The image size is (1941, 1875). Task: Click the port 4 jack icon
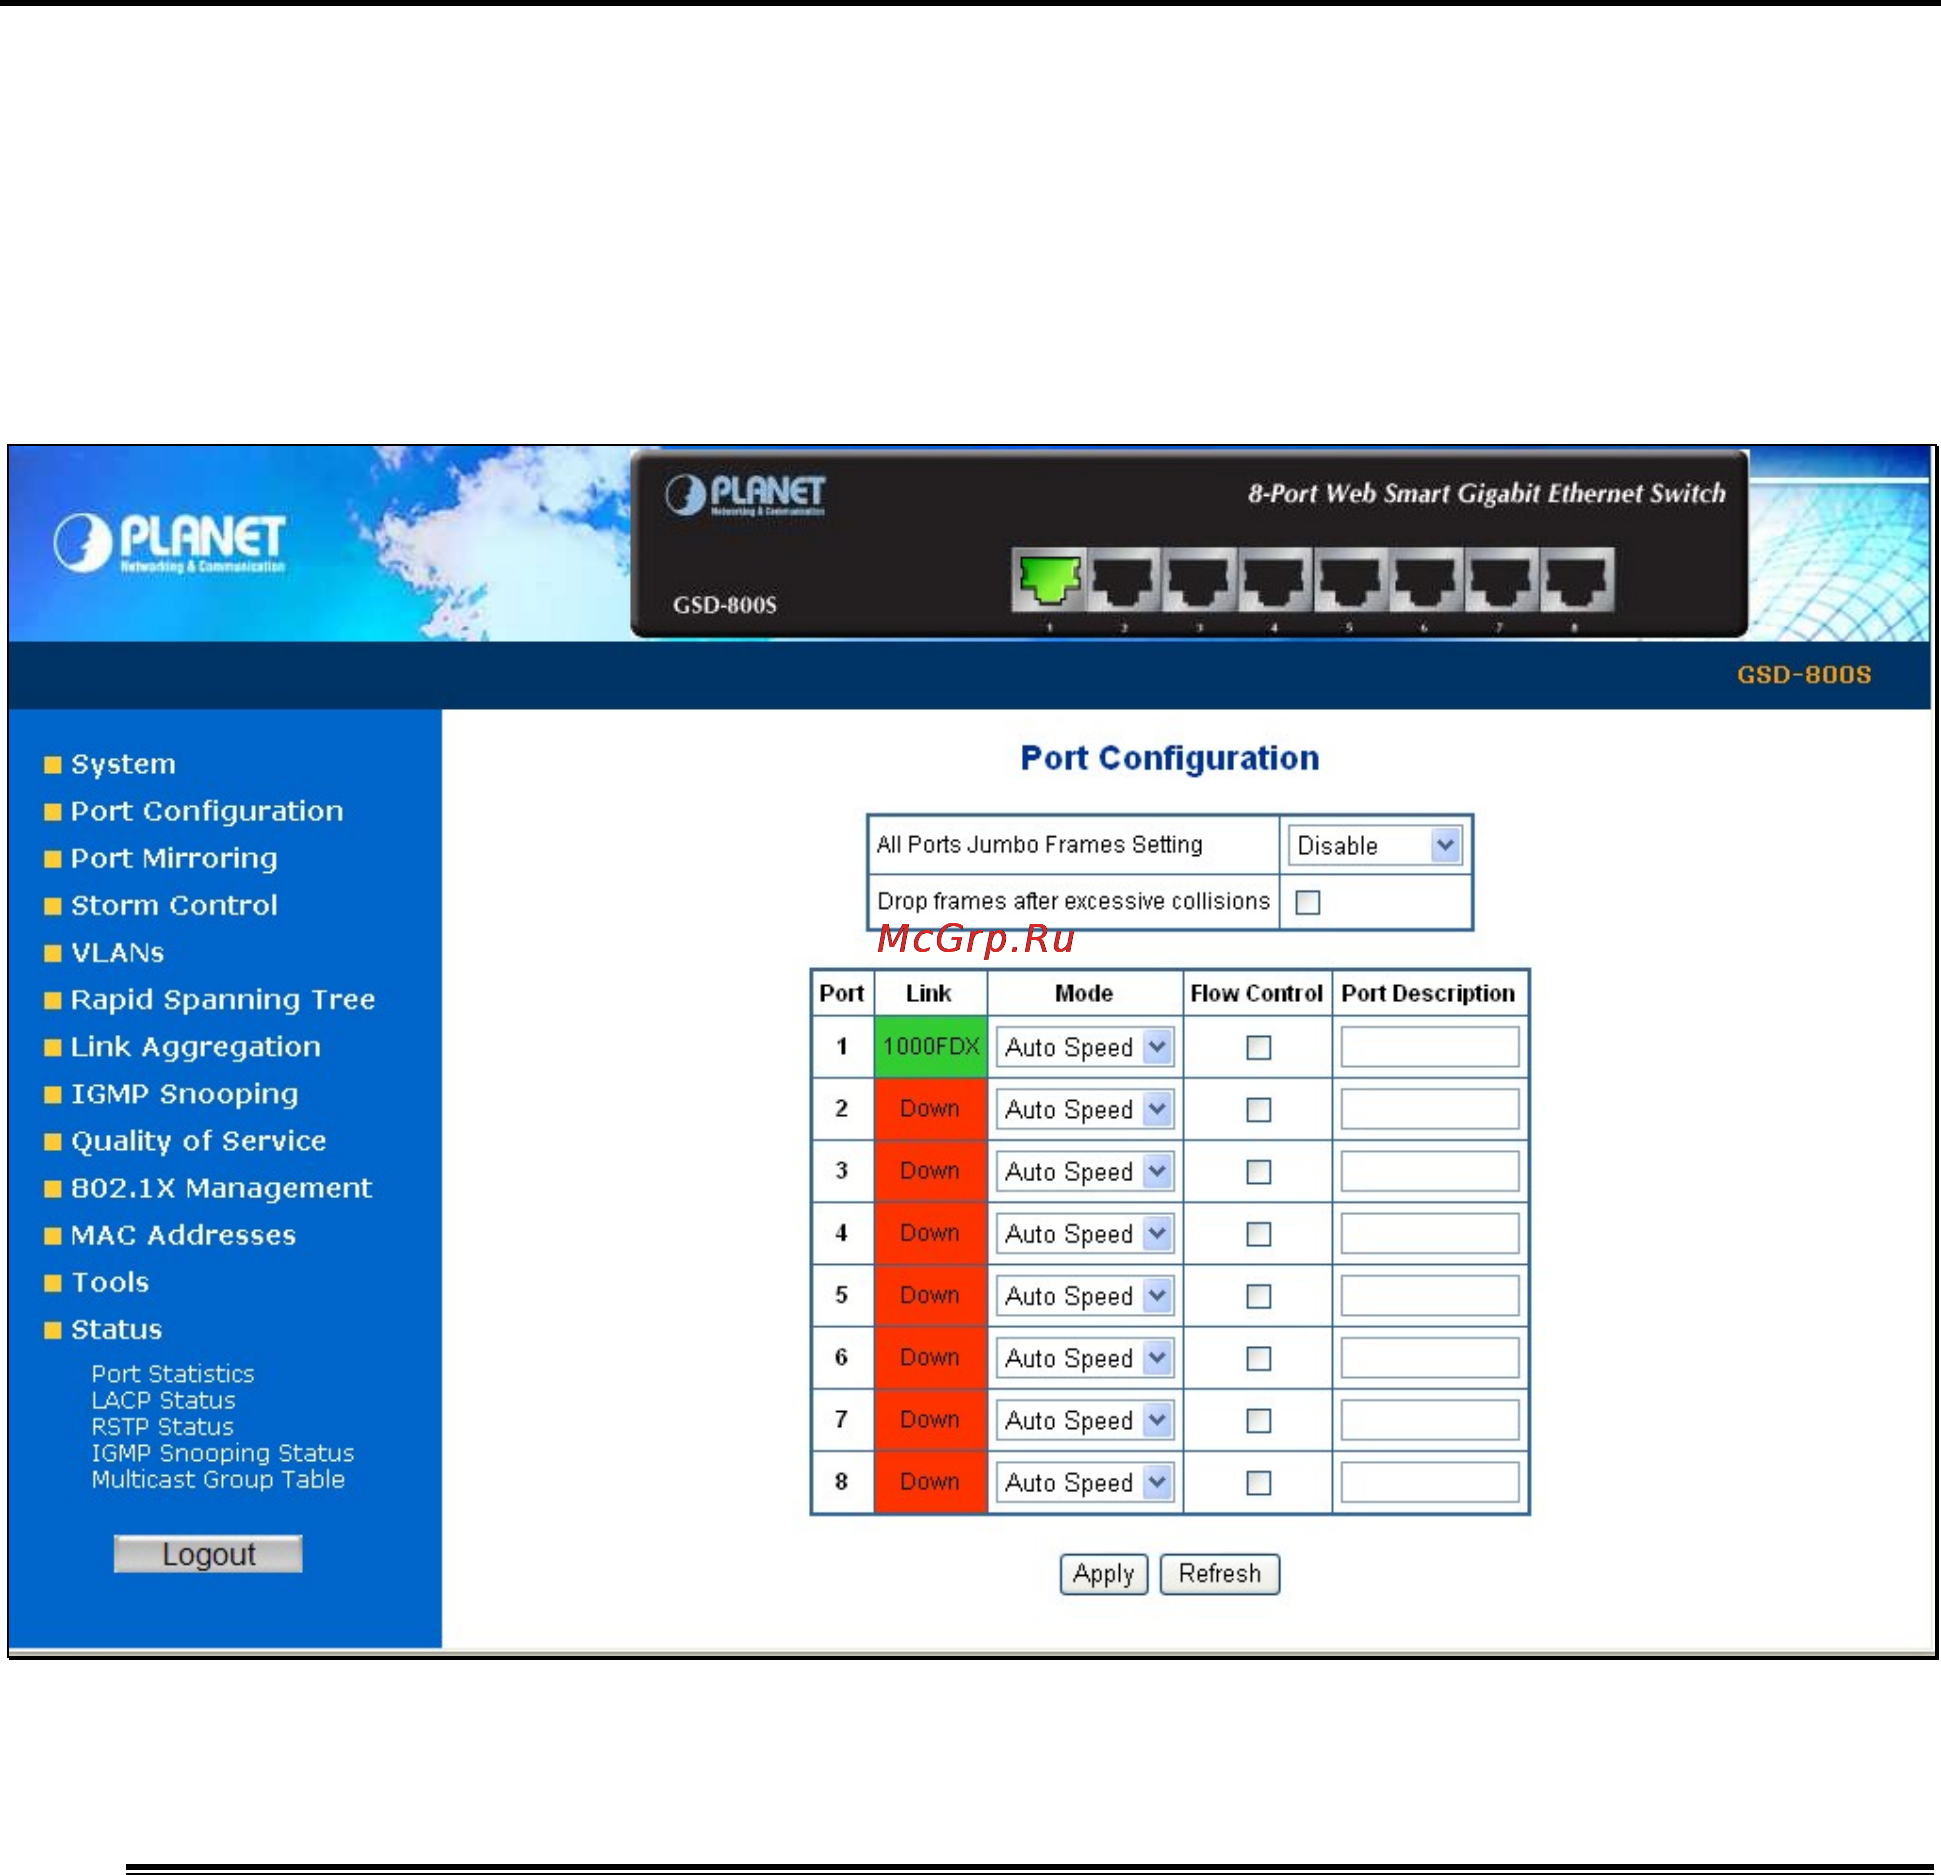click(1274, 579)
